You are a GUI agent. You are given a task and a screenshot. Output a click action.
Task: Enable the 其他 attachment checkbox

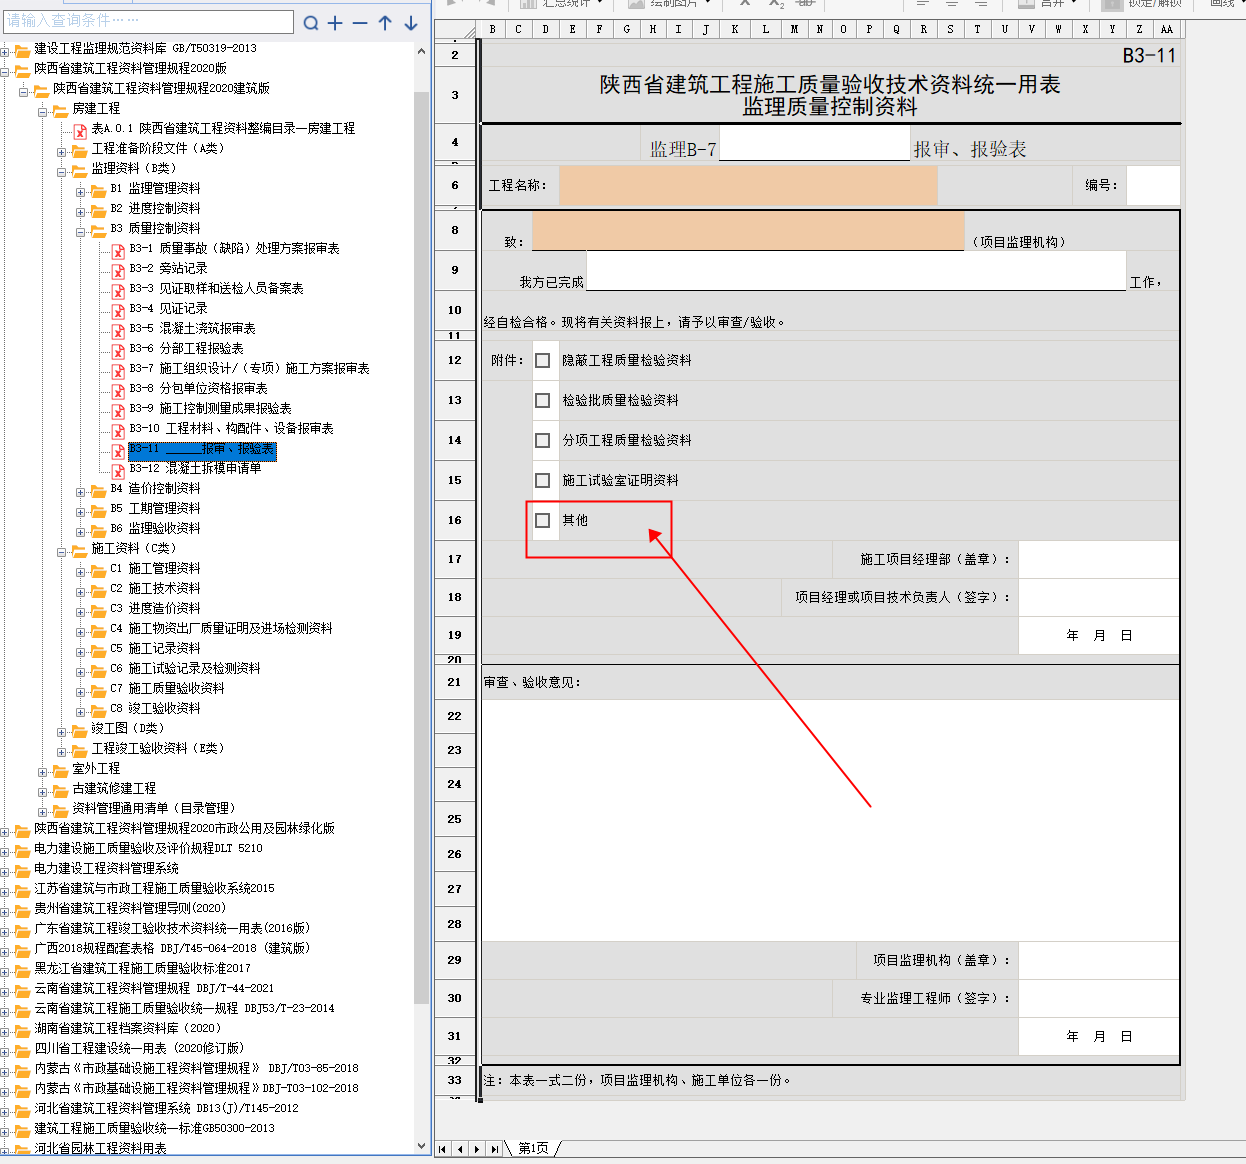click(543, 520)
